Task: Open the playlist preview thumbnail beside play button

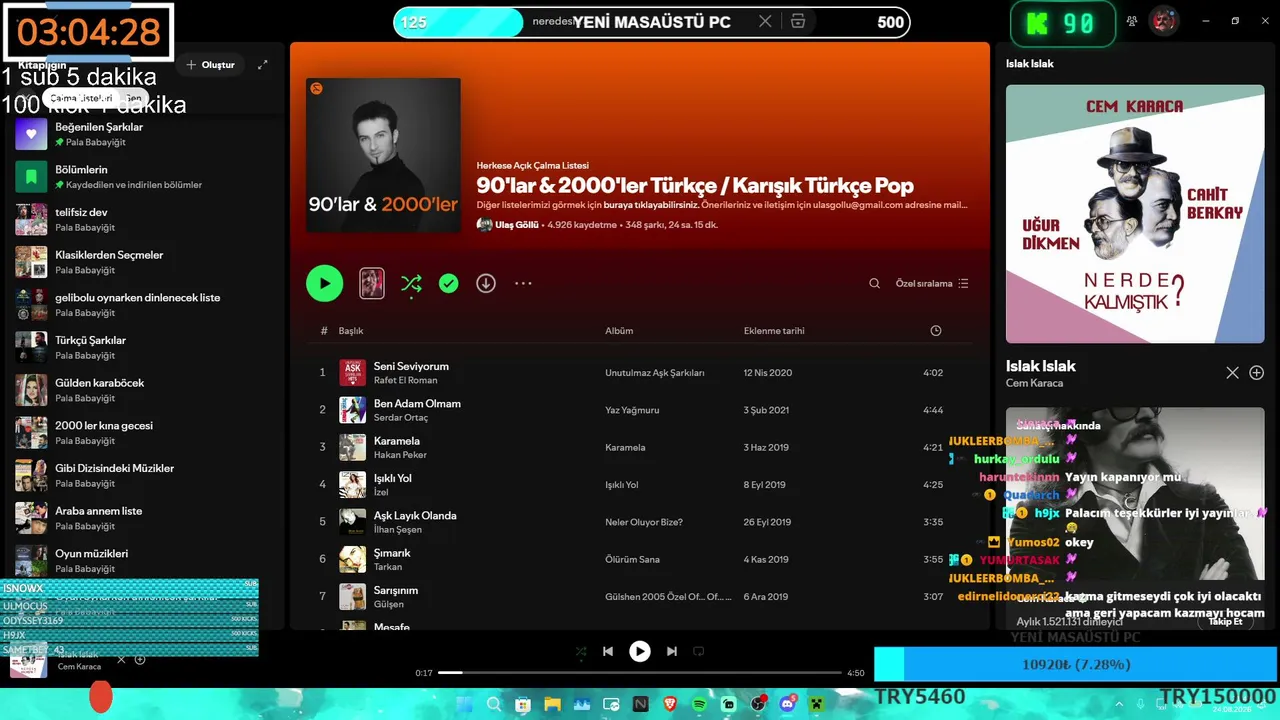Action: [x=372, y=283]
